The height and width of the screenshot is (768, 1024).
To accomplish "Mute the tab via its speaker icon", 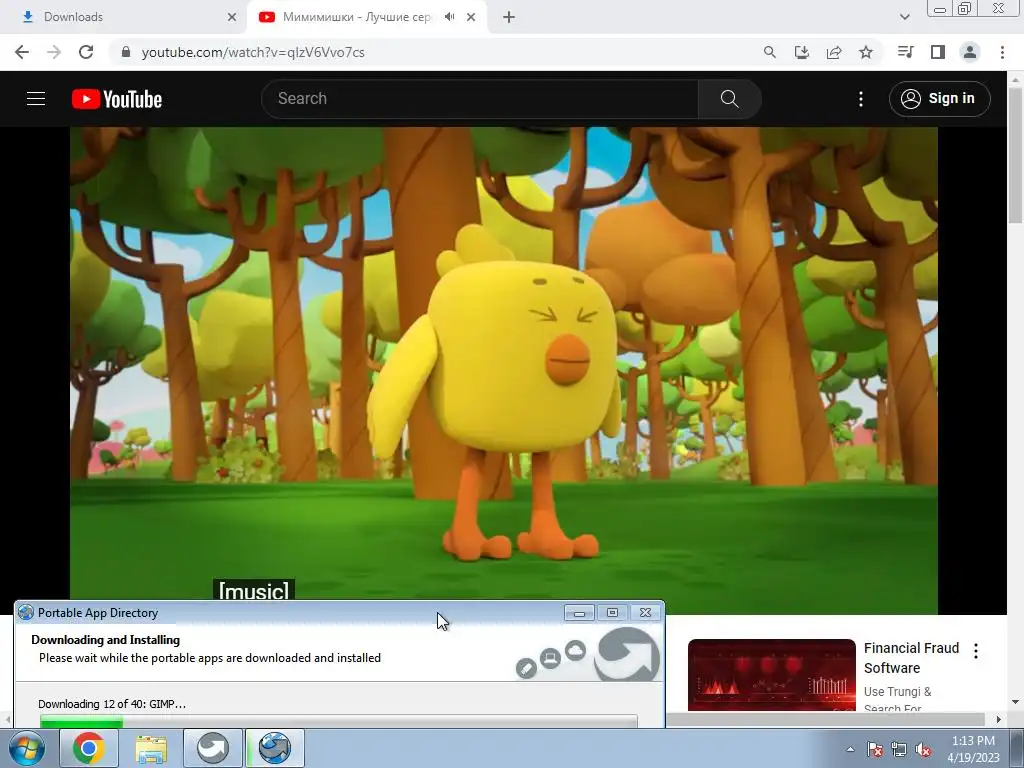I will 449,17.
